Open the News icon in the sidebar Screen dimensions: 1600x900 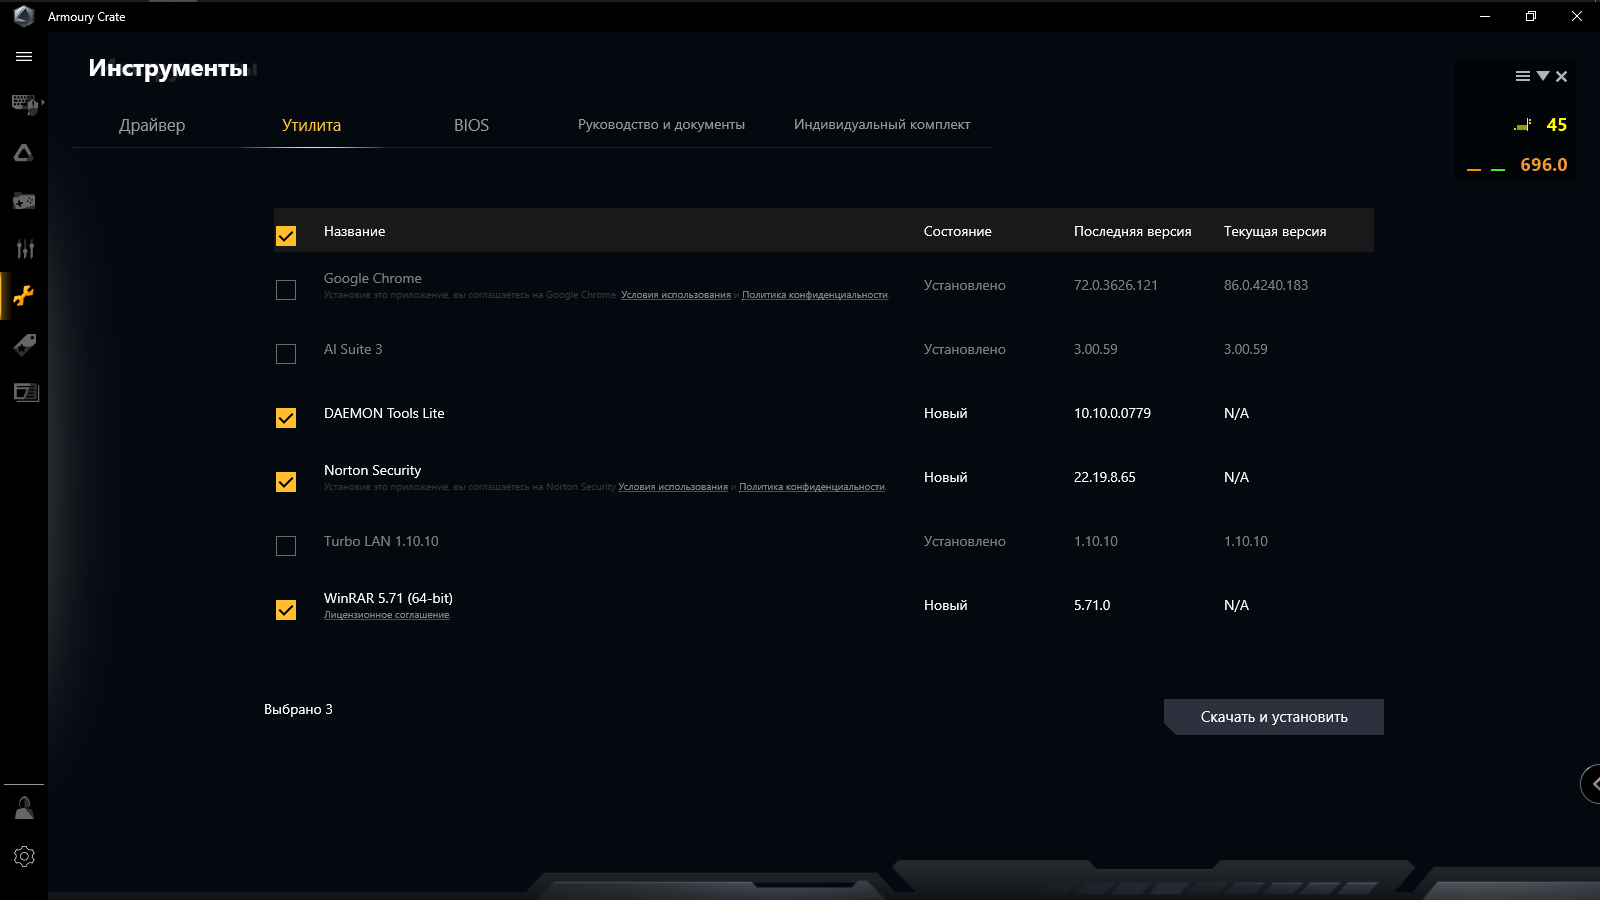point(25,392)
